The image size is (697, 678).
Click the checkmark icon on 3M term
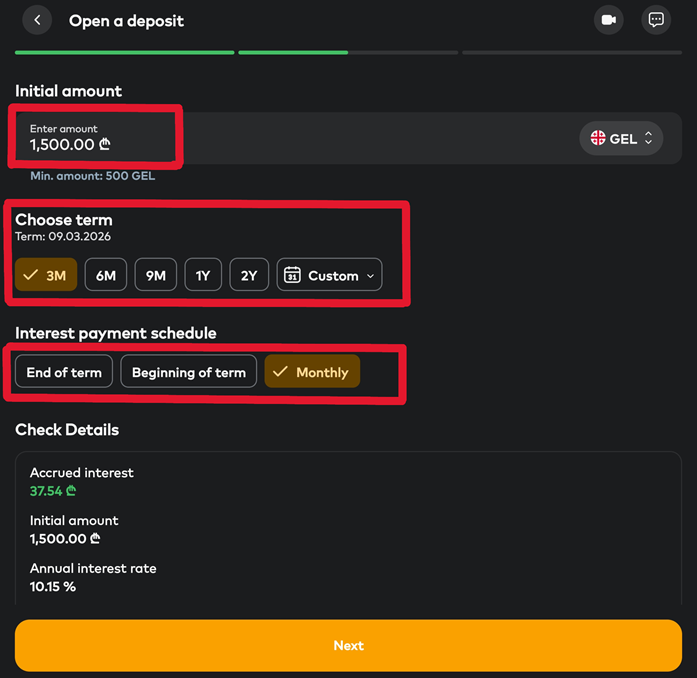pos(30,275)
